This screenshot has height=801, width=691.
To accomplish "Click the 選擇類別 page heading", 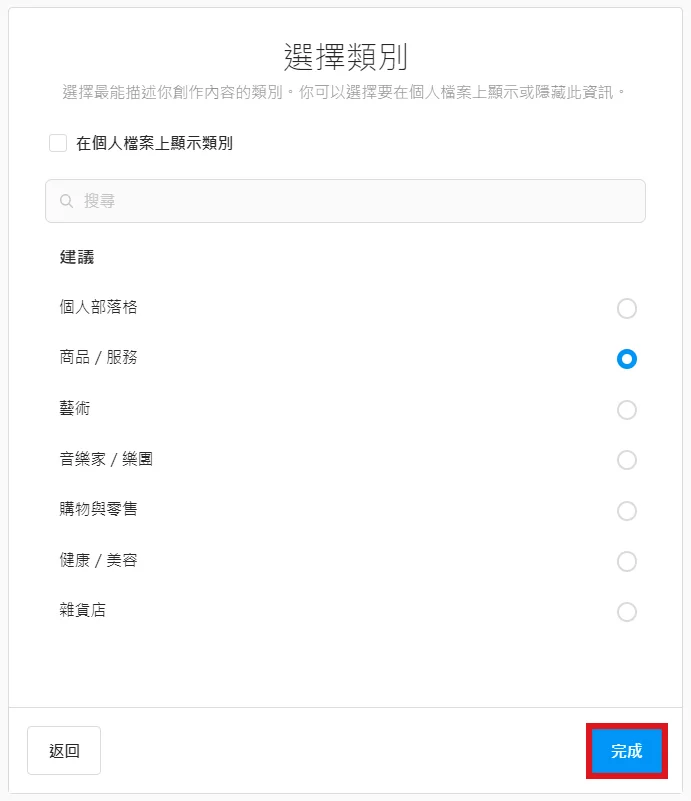I will (346, 57).
